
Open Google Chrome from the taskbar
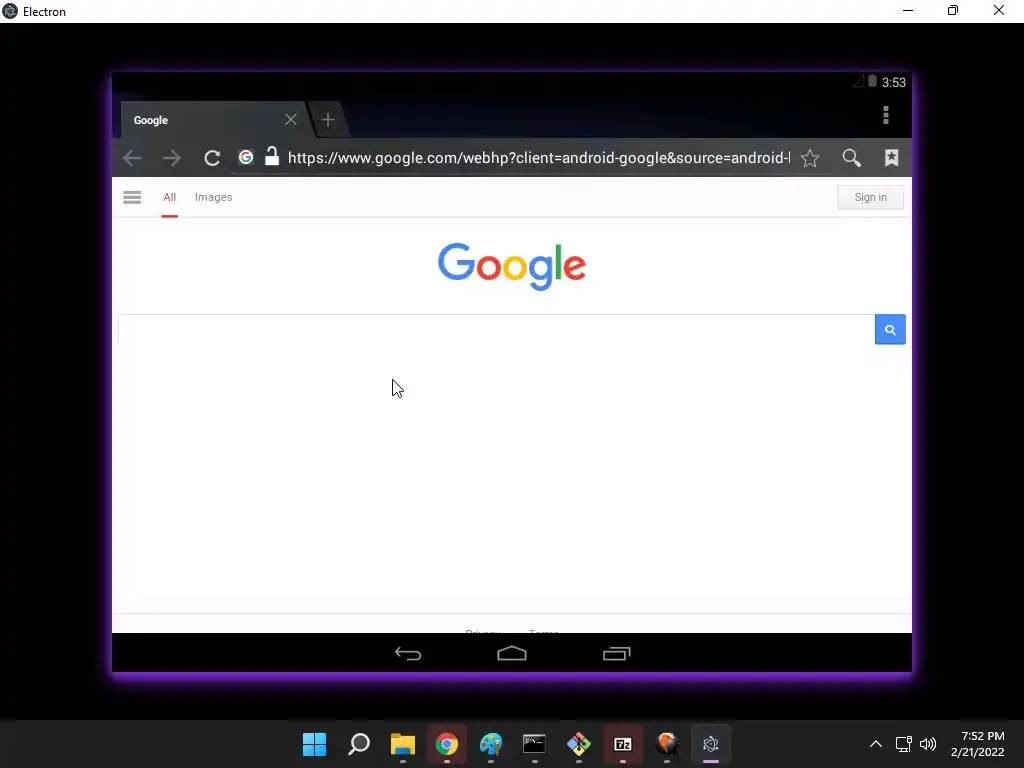pyautogui.click(x=447, y=744)
